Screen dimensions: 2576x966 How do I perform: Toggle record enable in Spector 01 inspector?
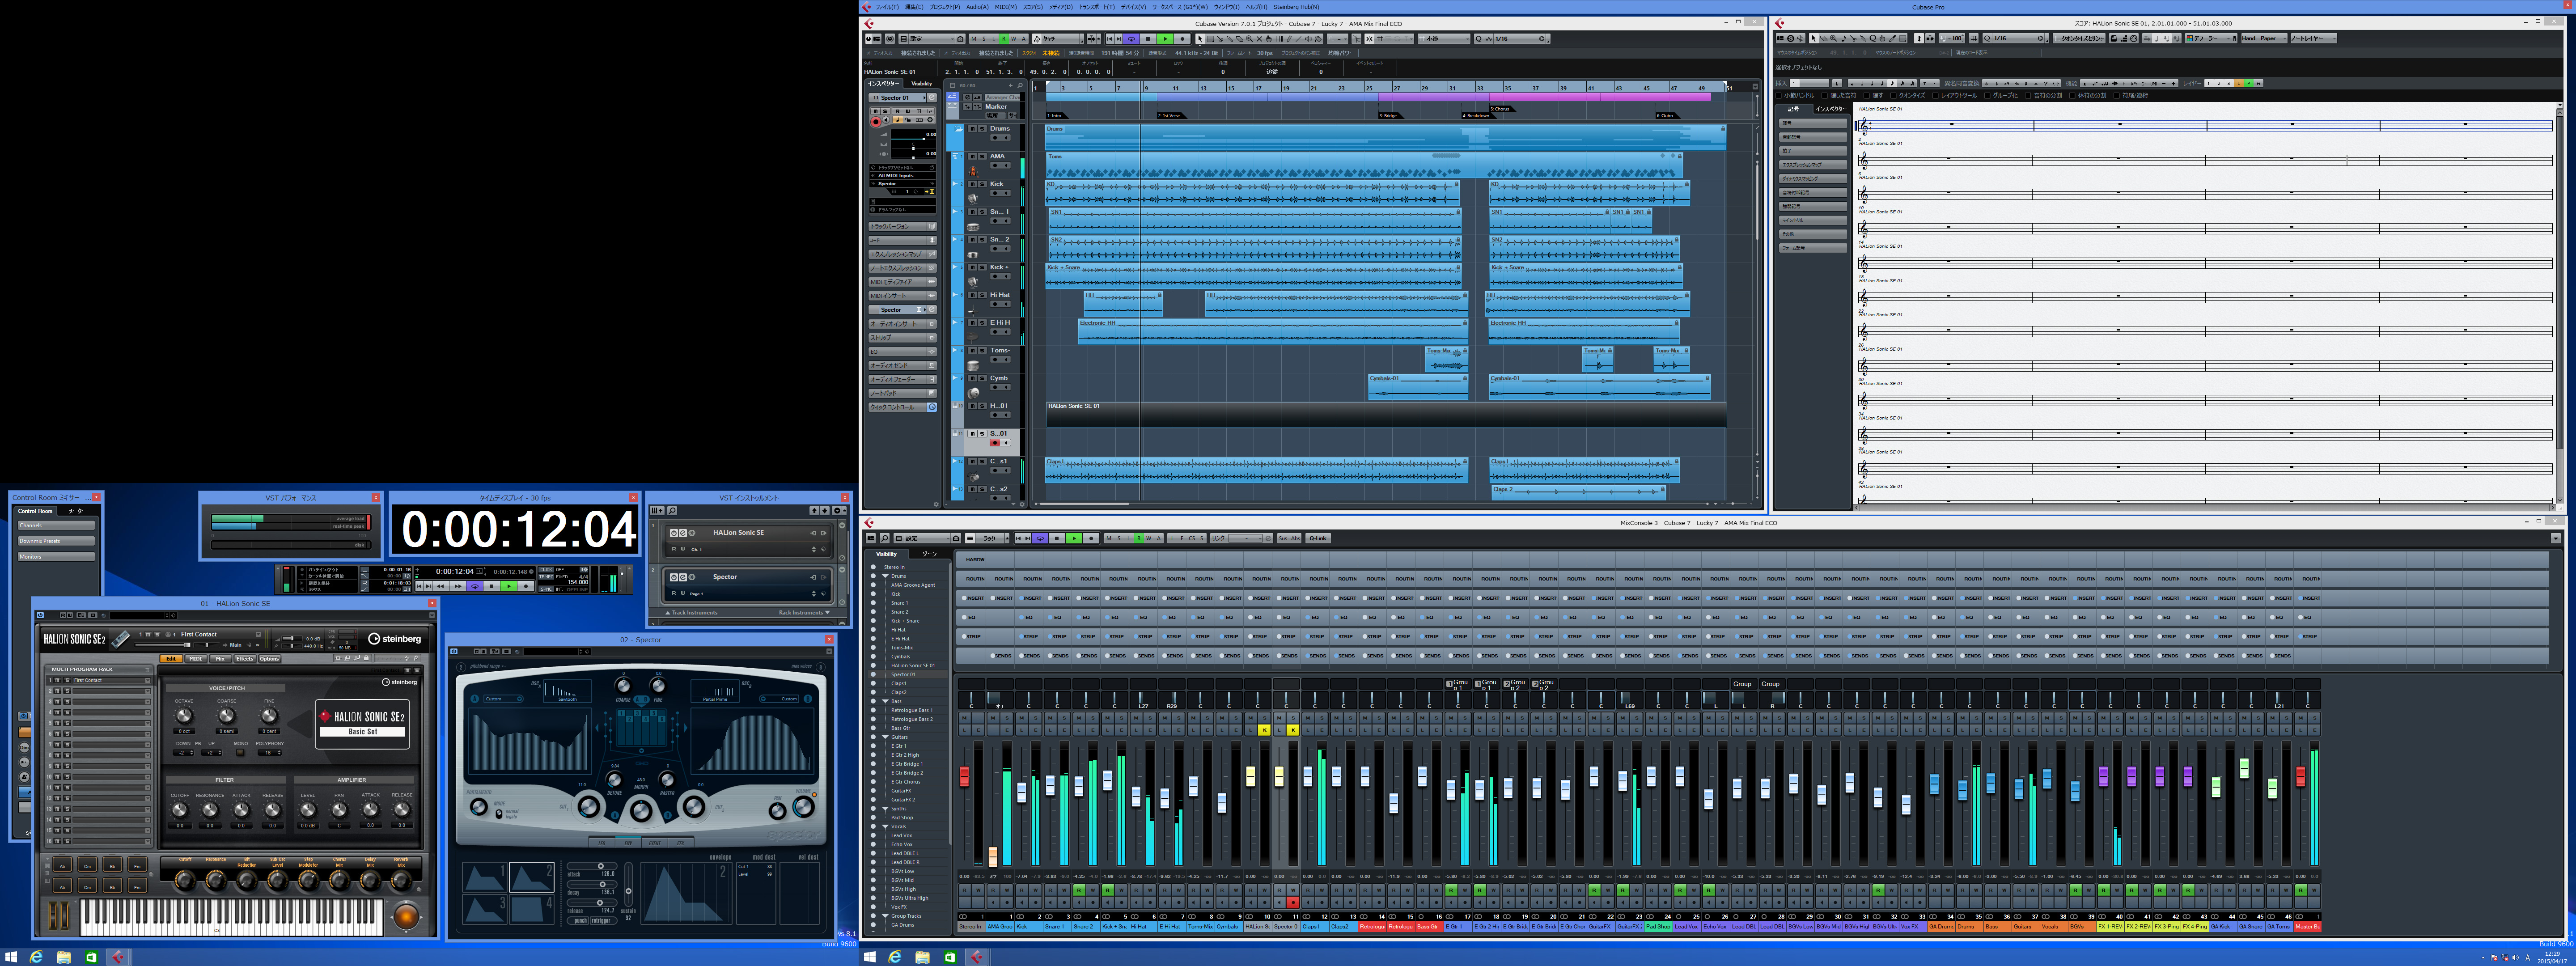876,122
